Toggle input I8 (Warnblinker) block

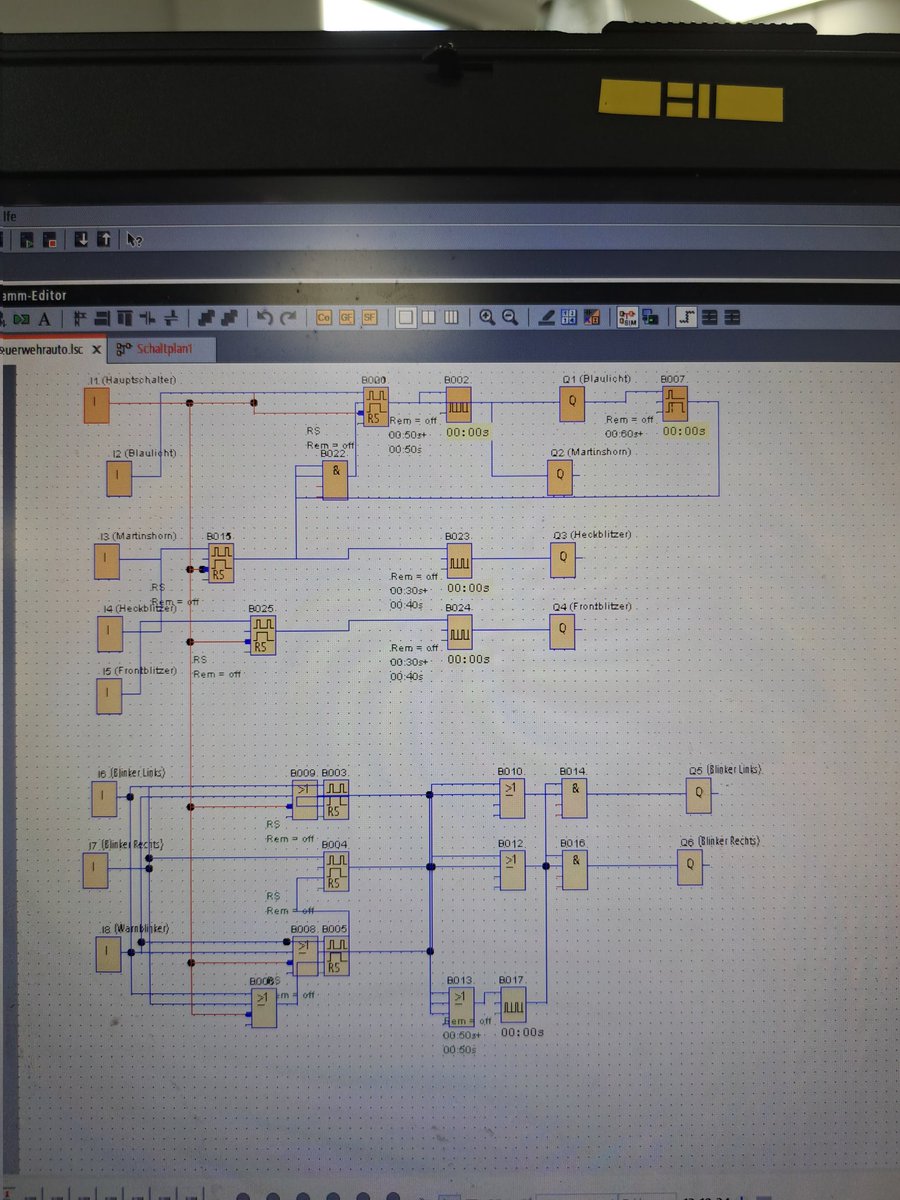coord(108,954)
